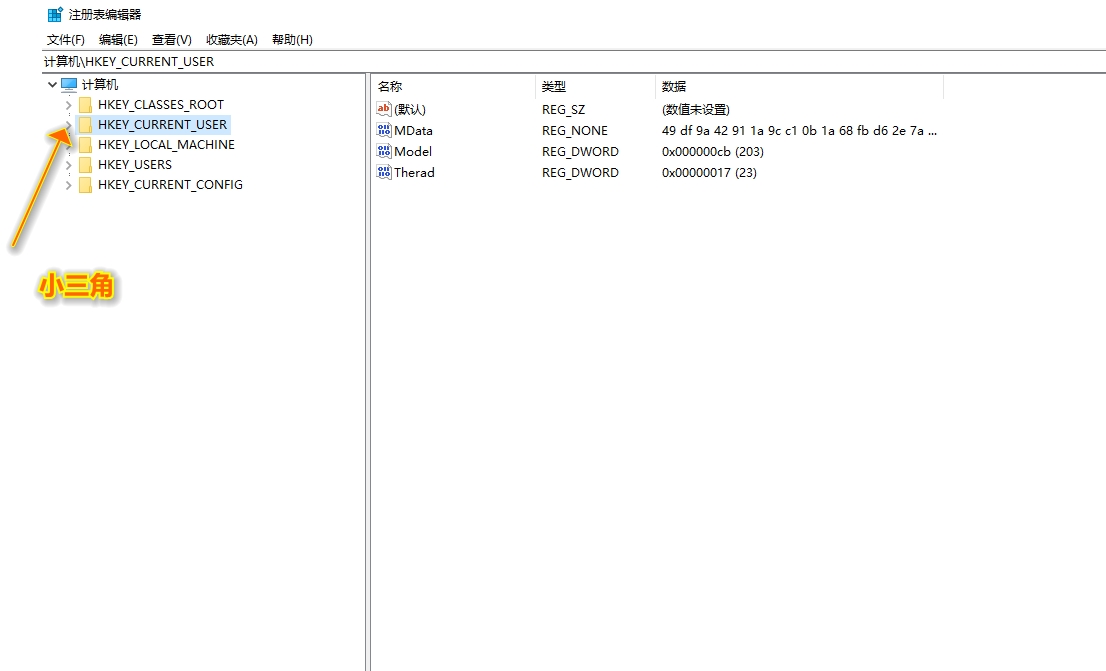Select the Model REG_DWORD value entry

[x=414, y=151]
